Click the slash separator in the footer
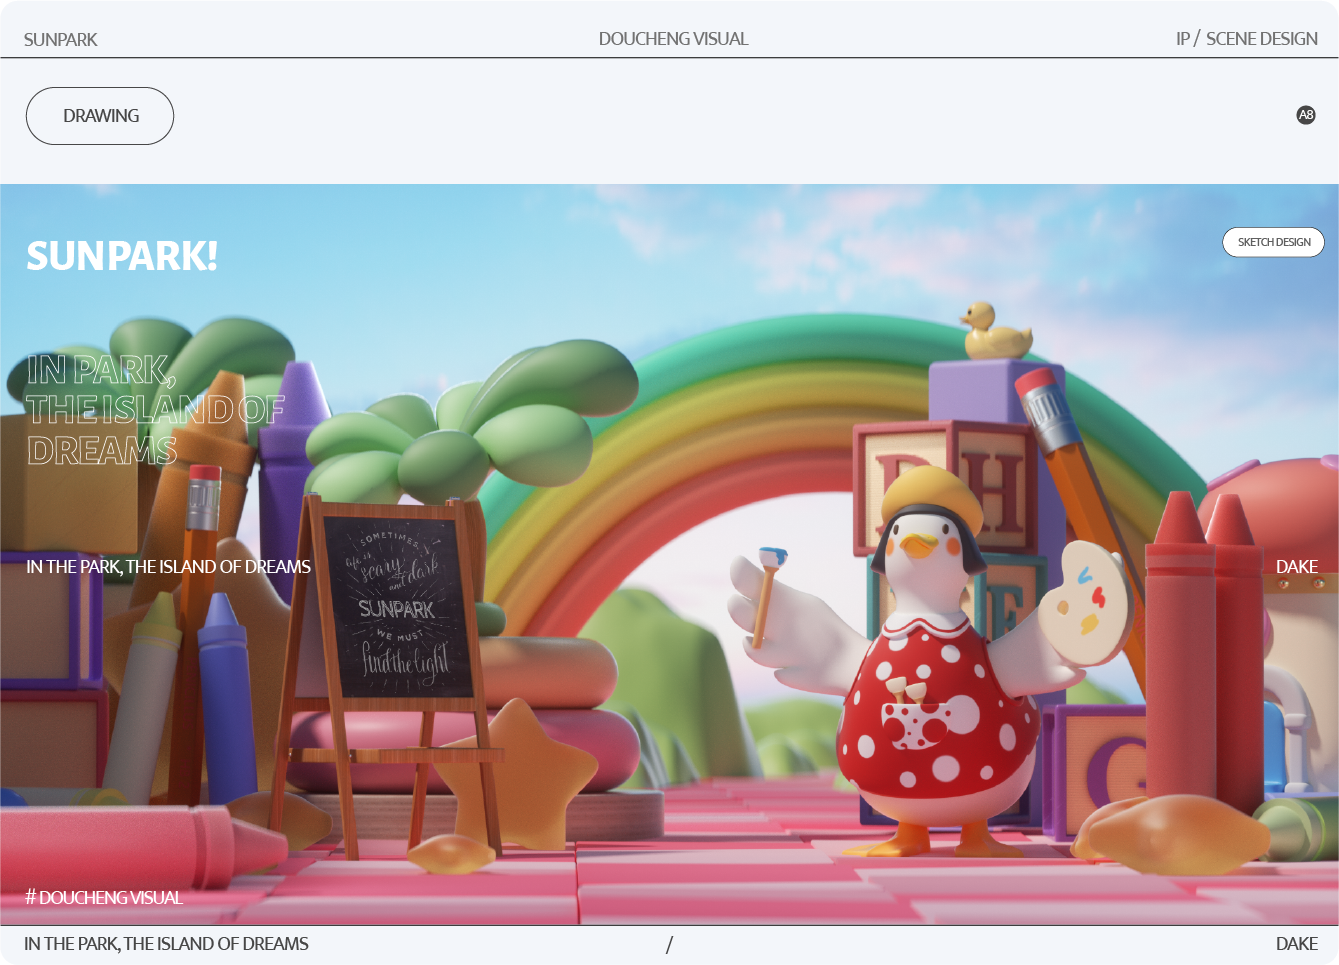 tap(669, 944)
